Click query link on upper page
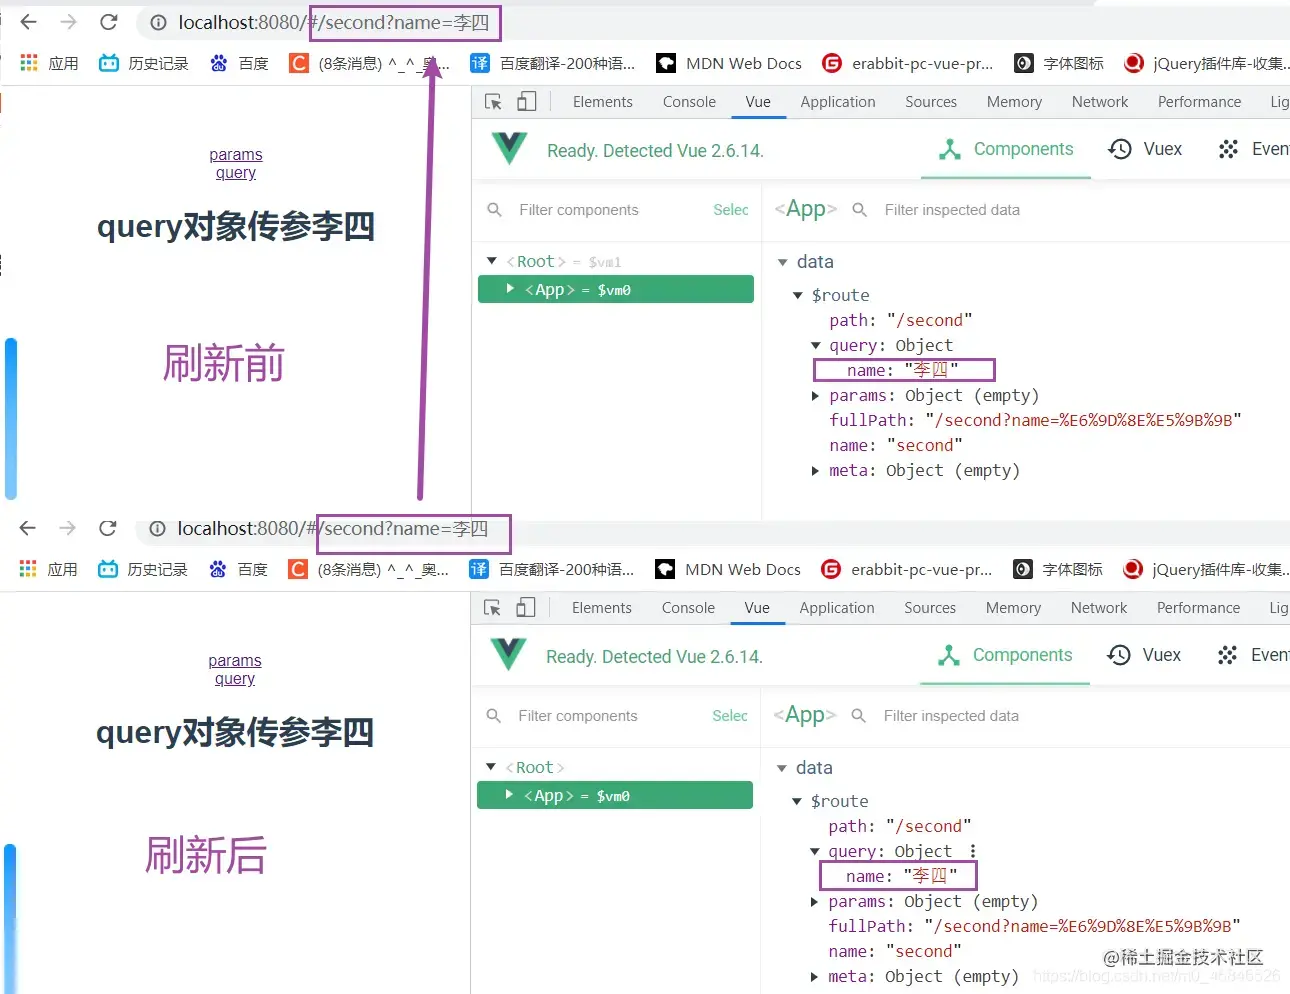 click(x=236, y=173)
